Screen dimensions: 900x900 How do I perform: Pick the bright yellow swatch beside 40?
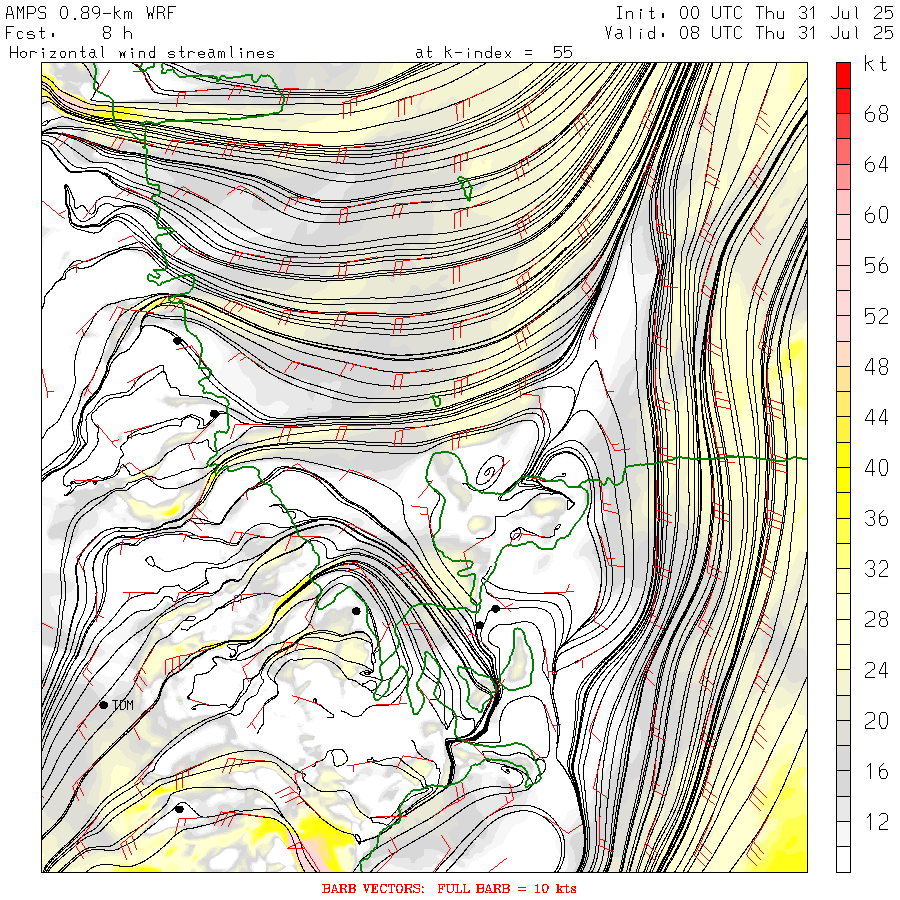pyautogui.click(x=843, y=480)
